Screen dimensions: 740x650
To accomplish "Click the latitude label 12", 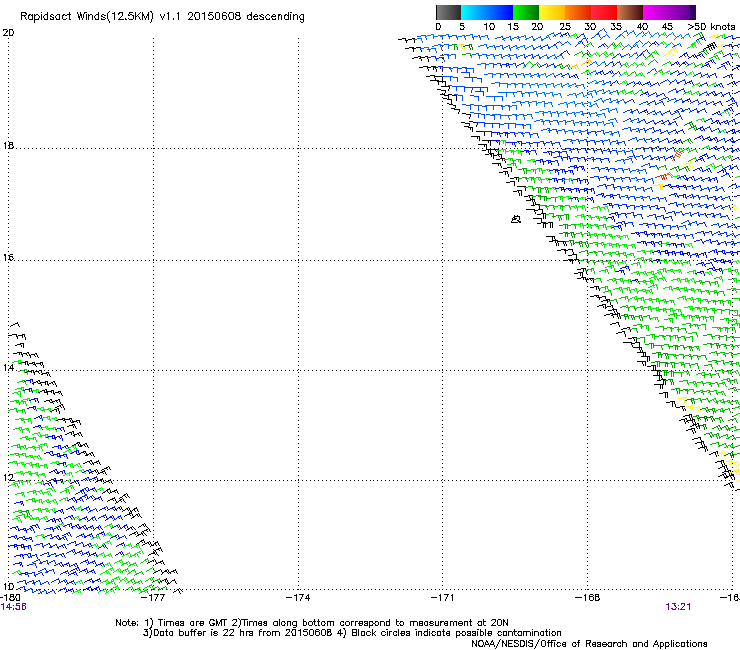I will pyautogui.click(x=8, y=477).
